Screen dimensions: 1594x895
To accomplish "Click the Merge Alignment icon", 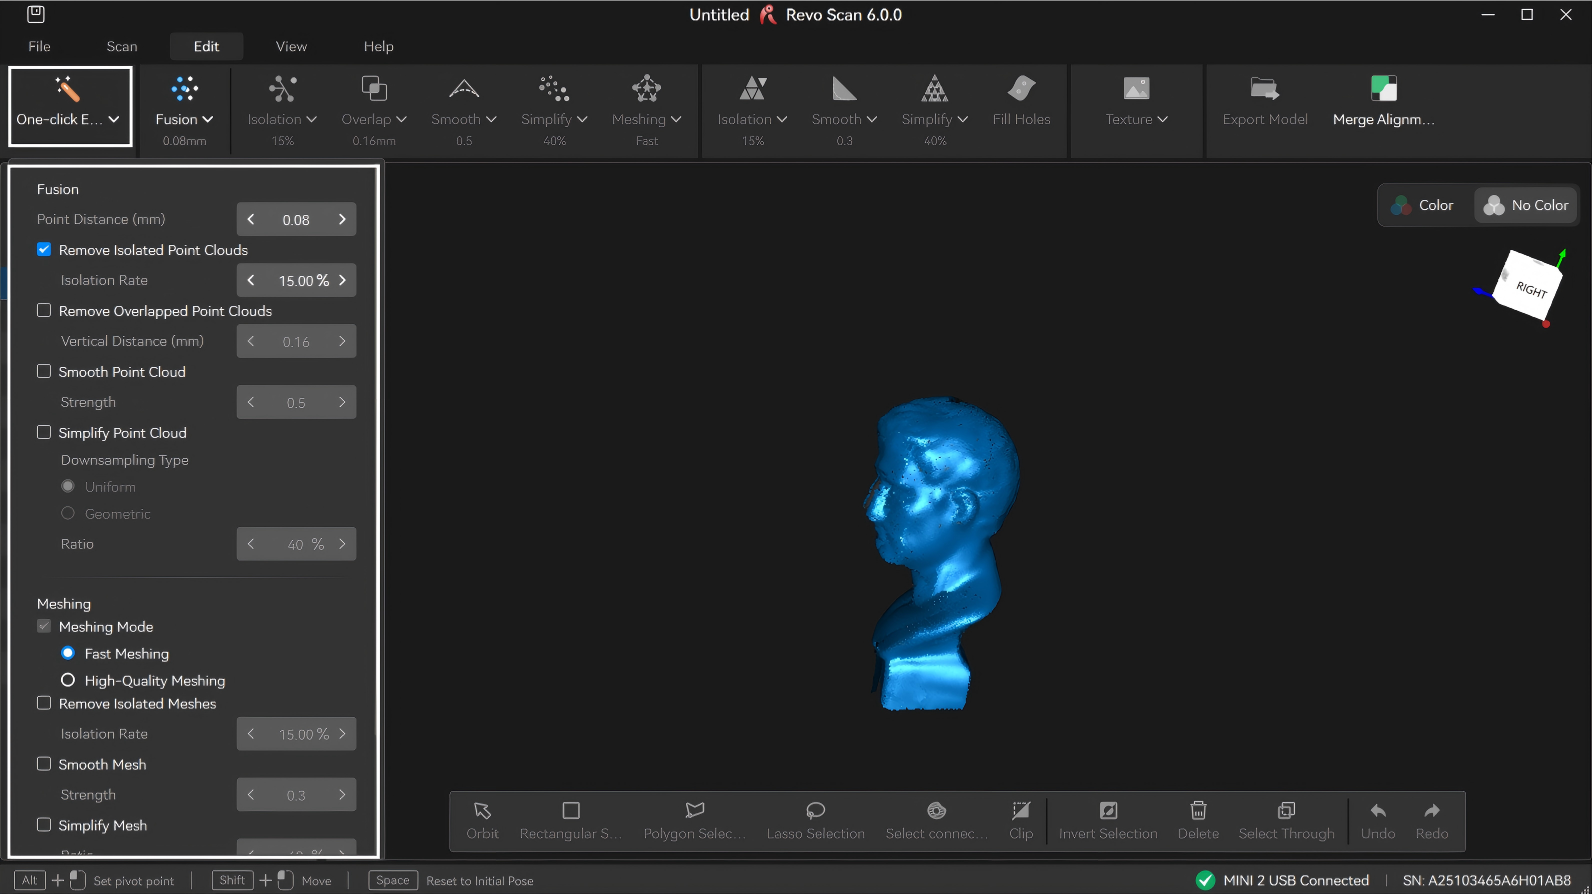I will click(1383, 89).
